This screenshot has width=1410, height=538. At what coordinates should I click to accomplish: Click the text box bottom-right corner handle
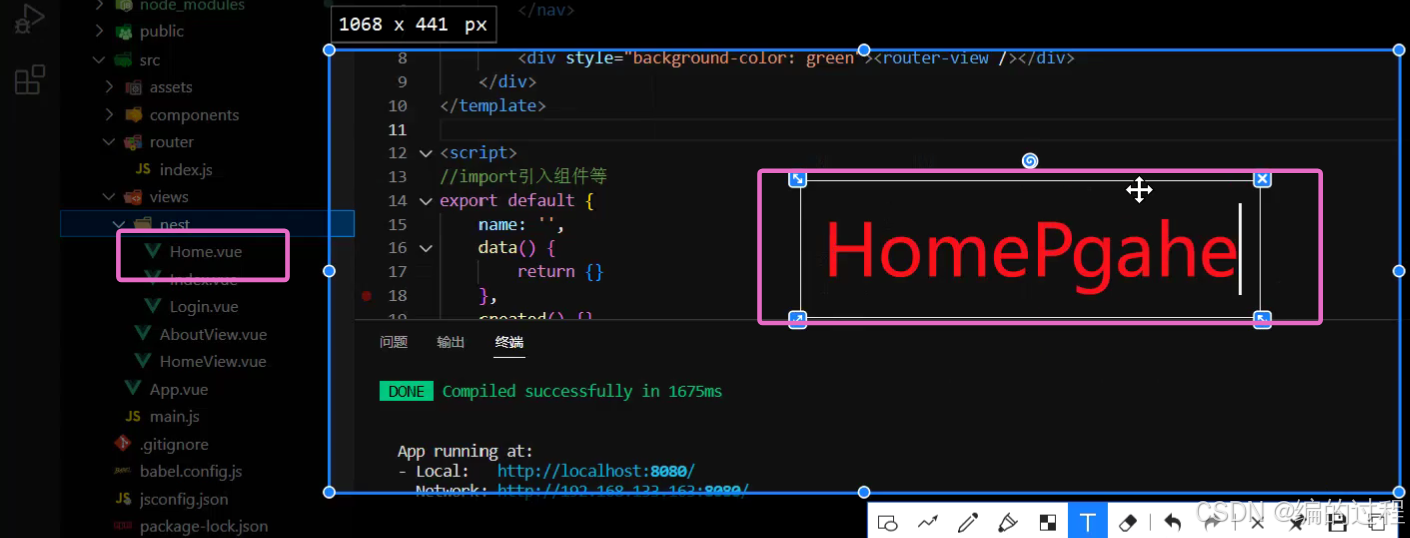tap(1262, 319)
